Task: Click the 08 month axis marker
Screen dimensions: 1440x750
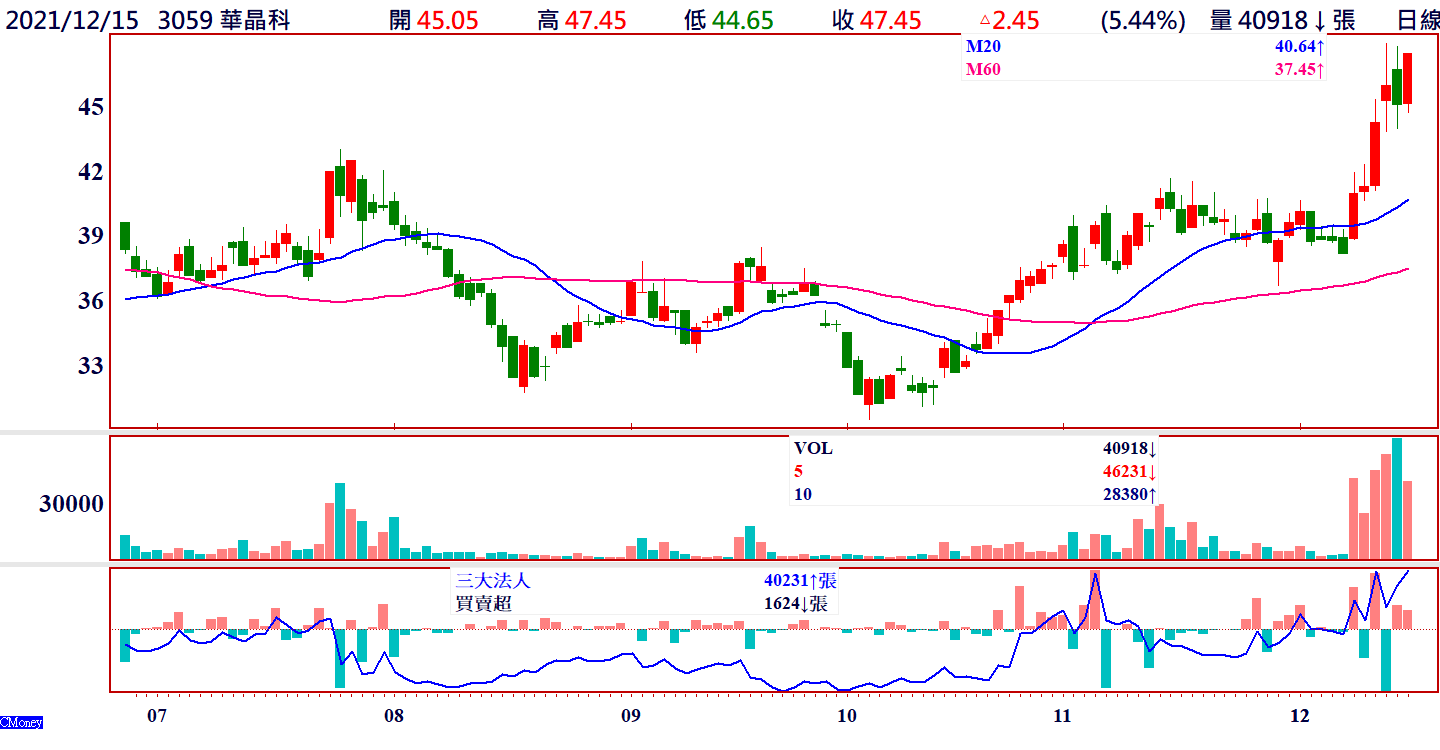Action: [x=393, y=716]
